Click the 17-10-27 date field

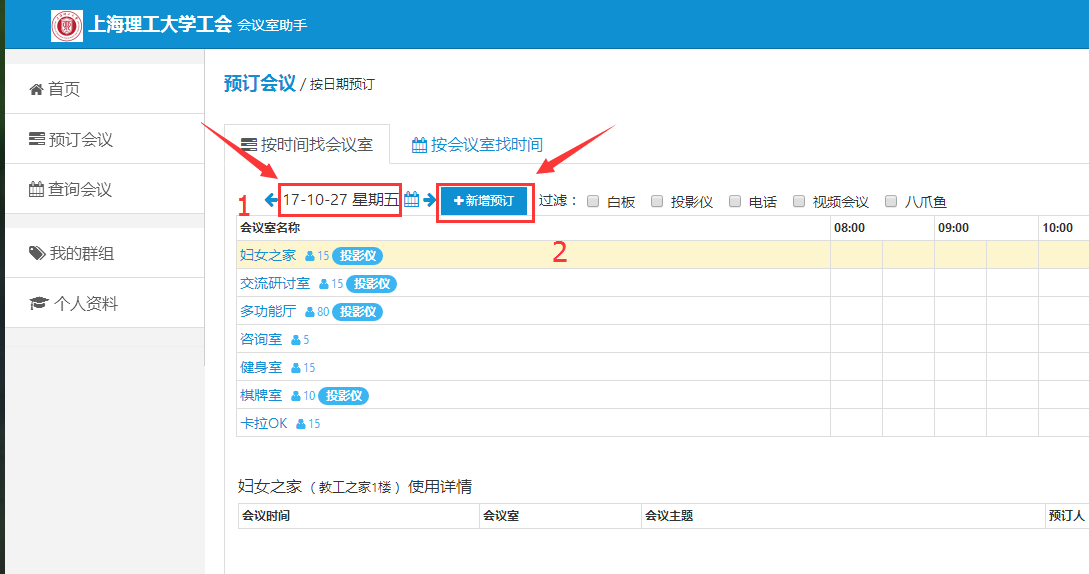[x=340, y=200]
